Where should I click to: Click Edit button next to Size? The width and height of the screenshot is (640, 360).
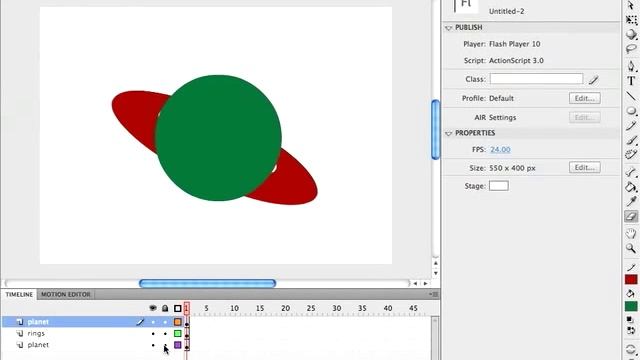click(584, 168)
